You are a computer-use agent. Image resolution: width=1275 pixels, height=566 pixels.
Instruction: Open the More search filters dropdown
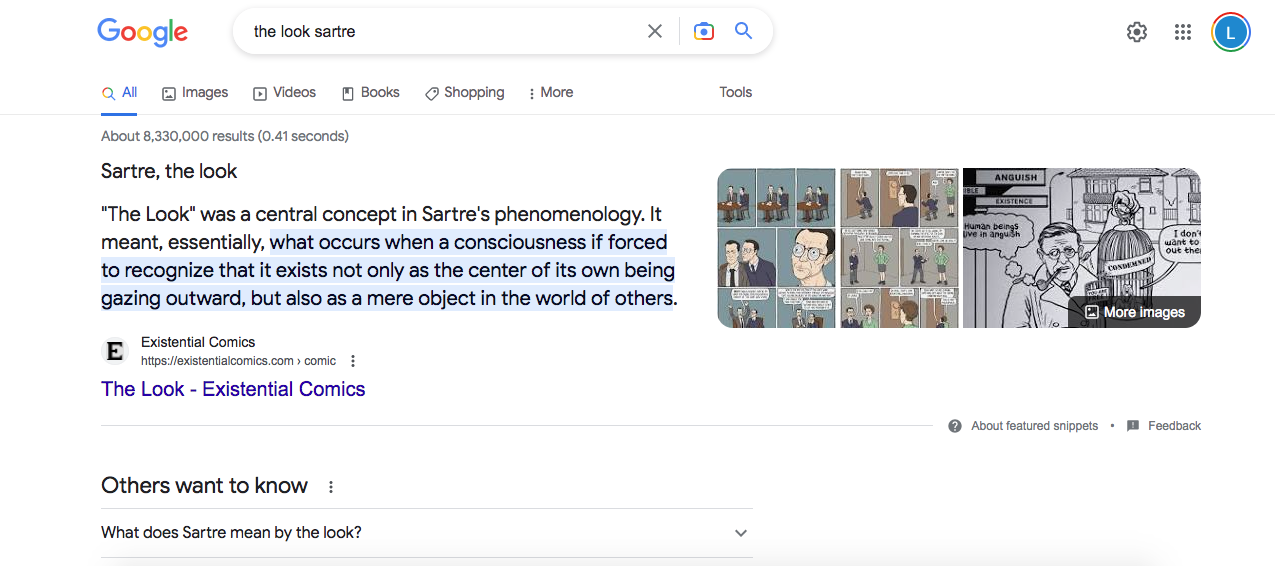tap(550, 92)
